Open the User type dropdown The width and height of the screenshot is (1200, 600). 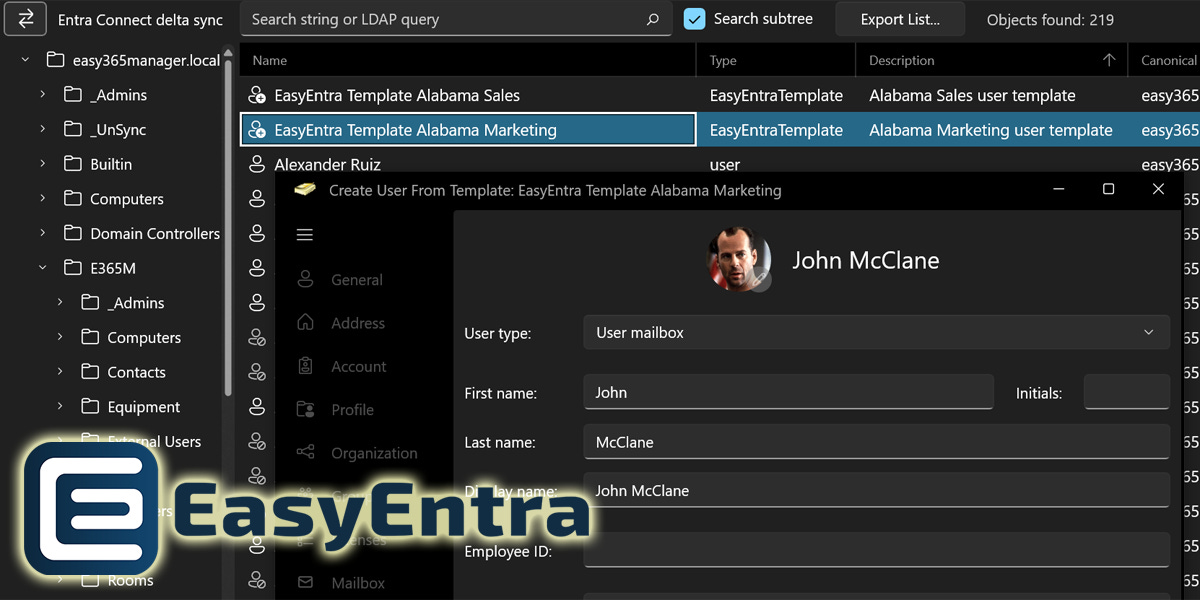[876, 333]
